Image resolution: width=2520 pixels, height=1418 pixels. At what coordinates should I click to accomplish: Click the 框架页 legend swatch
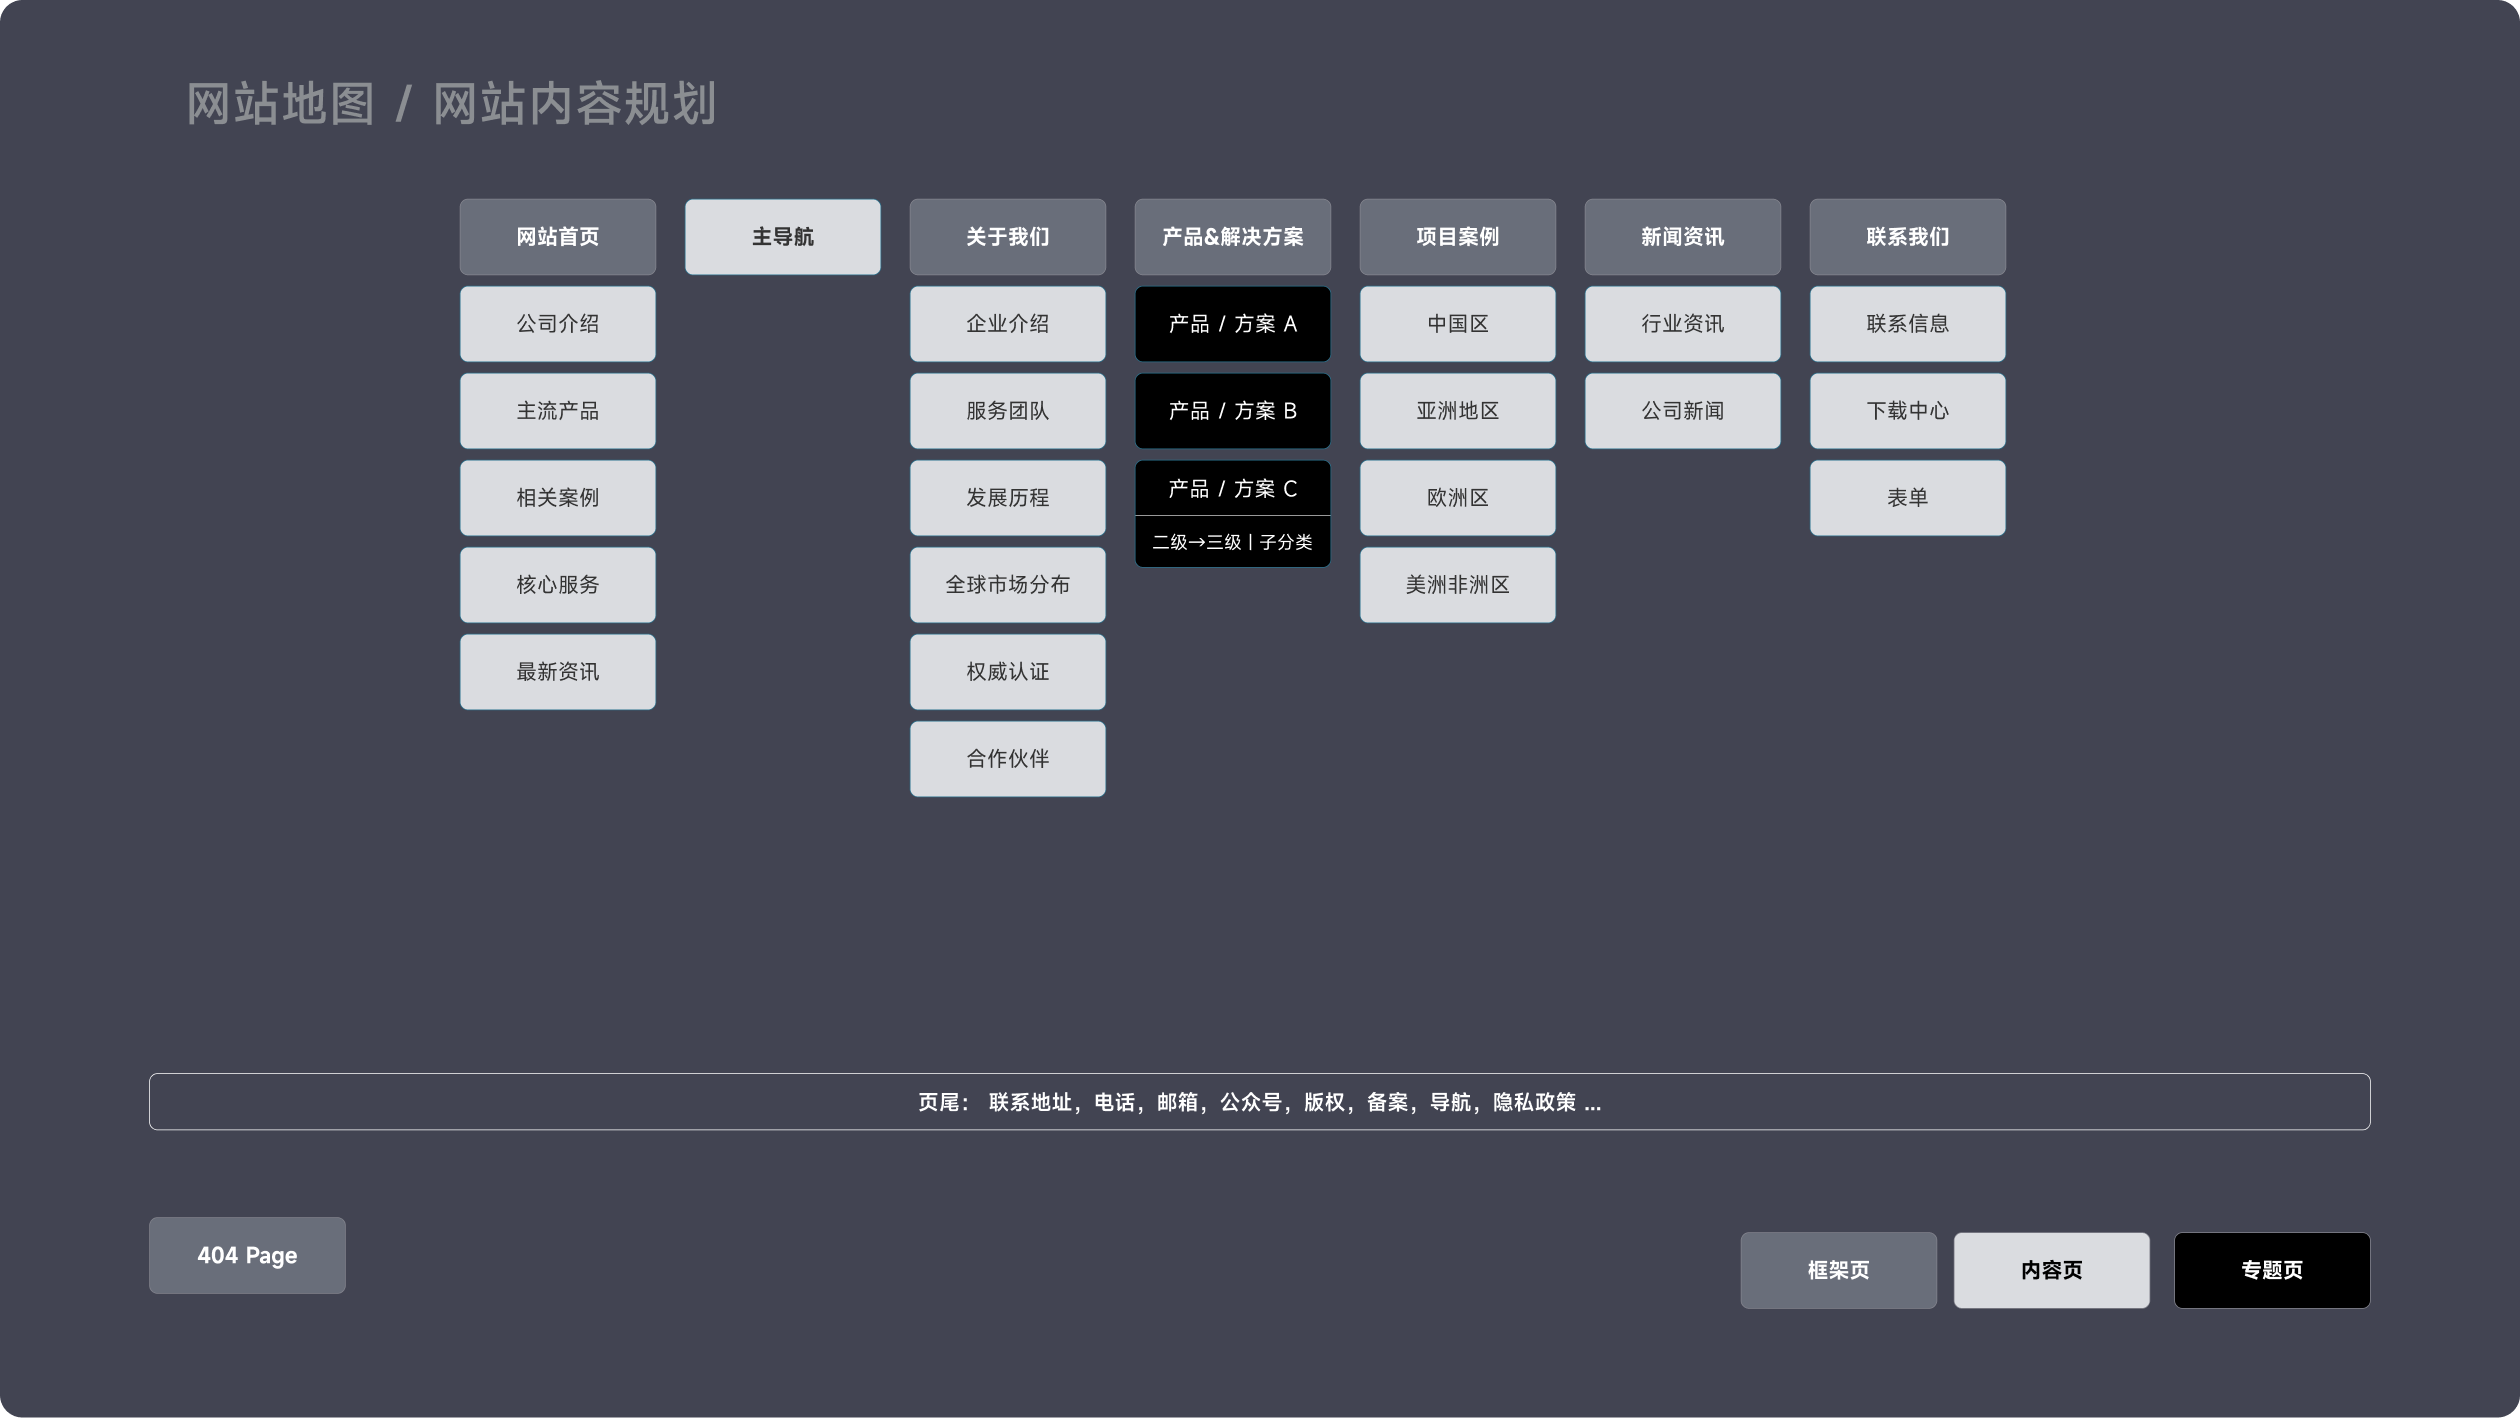(x=1838, y=1270)
